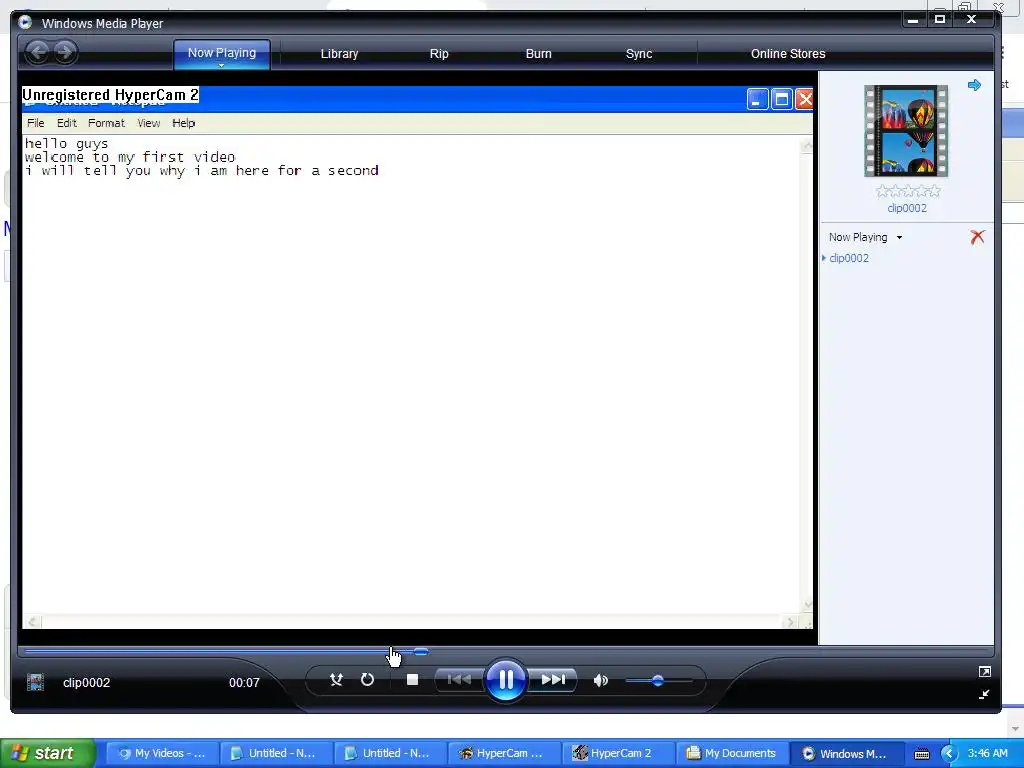Open the Online Stores tab
This screenshot has width=1024, height=768.
click(788, 54)
